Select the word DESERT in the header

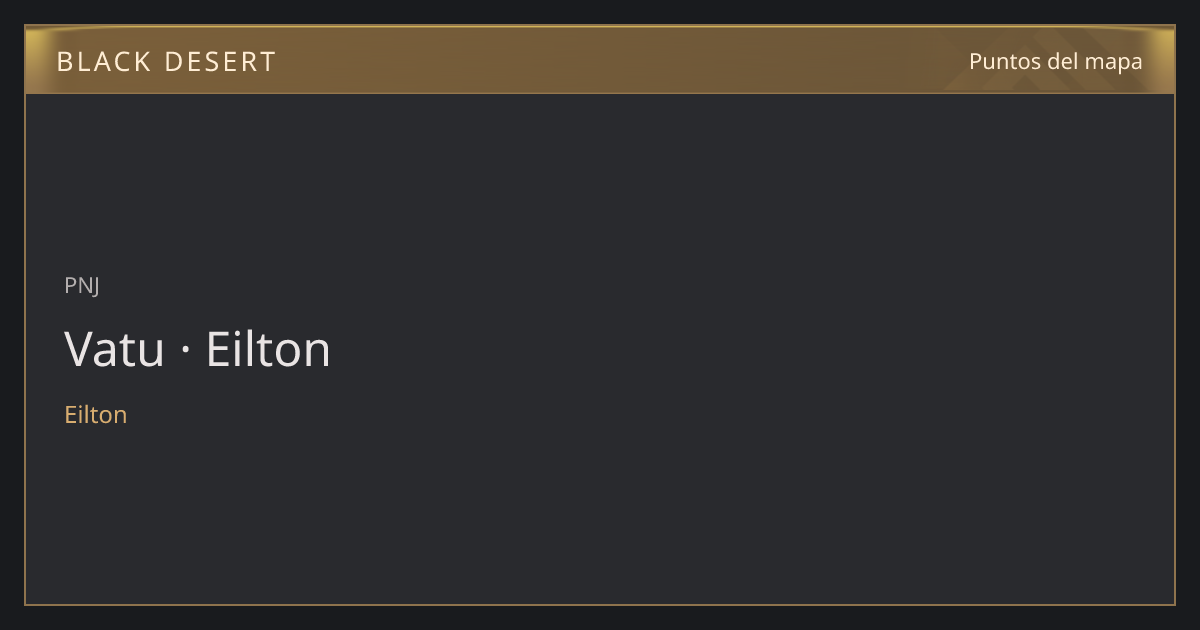coord(220,62)
